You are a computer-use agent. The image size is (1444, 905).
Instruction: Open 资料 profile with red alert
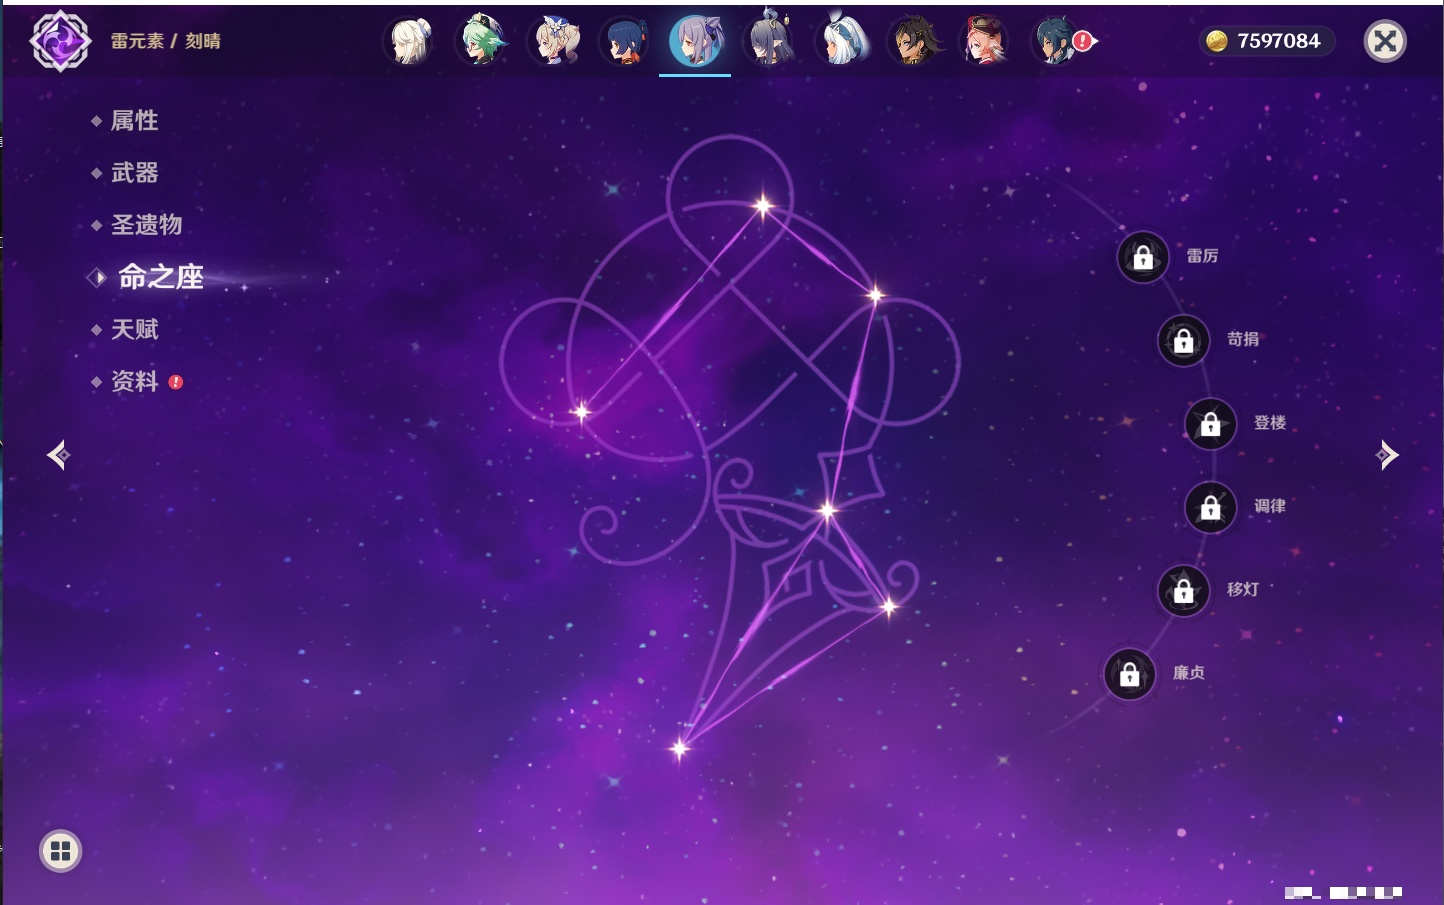[134, 382]
